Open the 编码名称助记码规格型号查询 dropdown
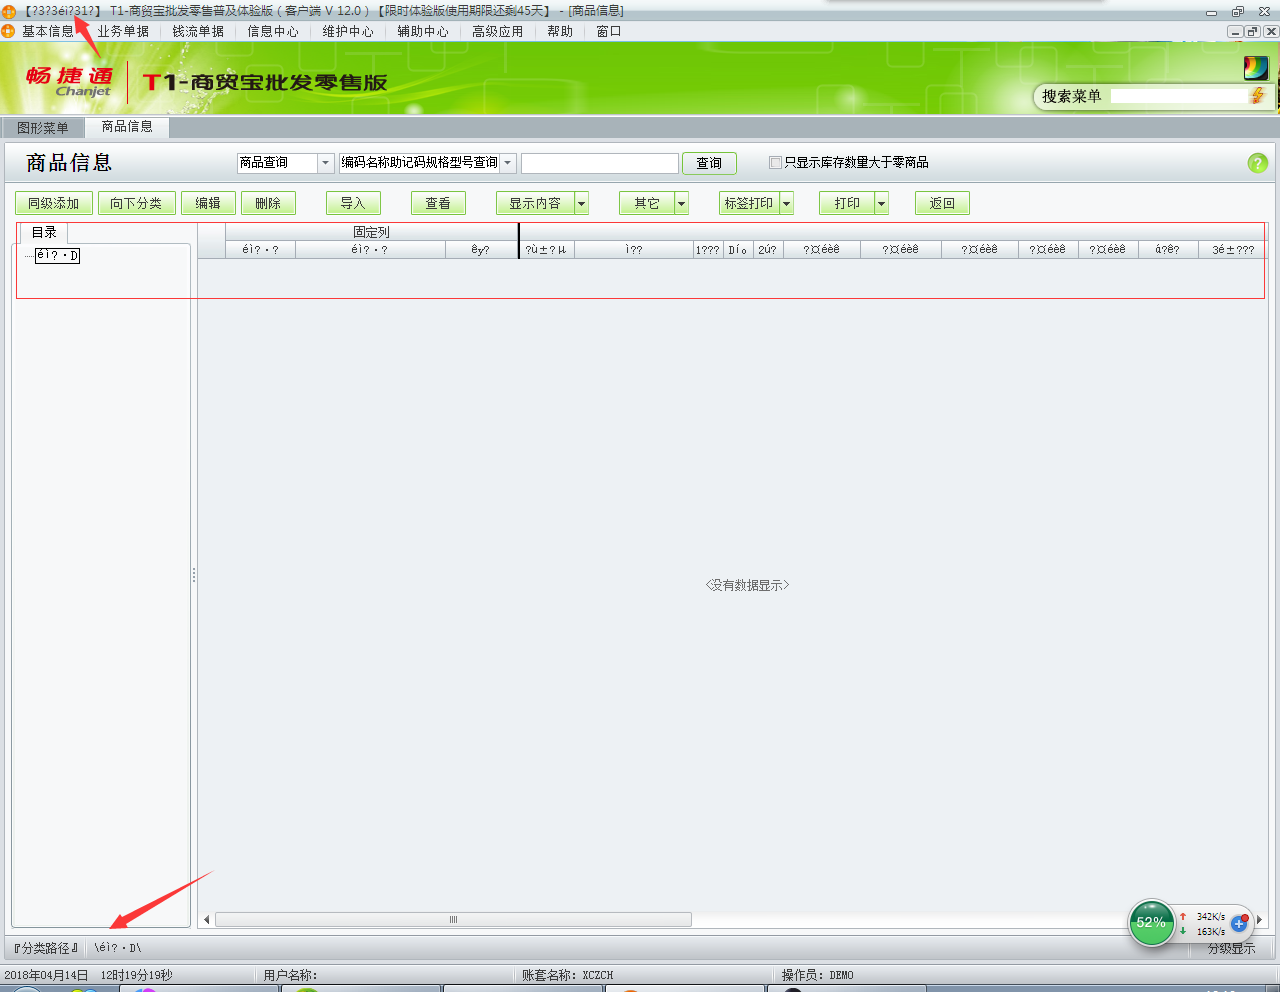 508,163
